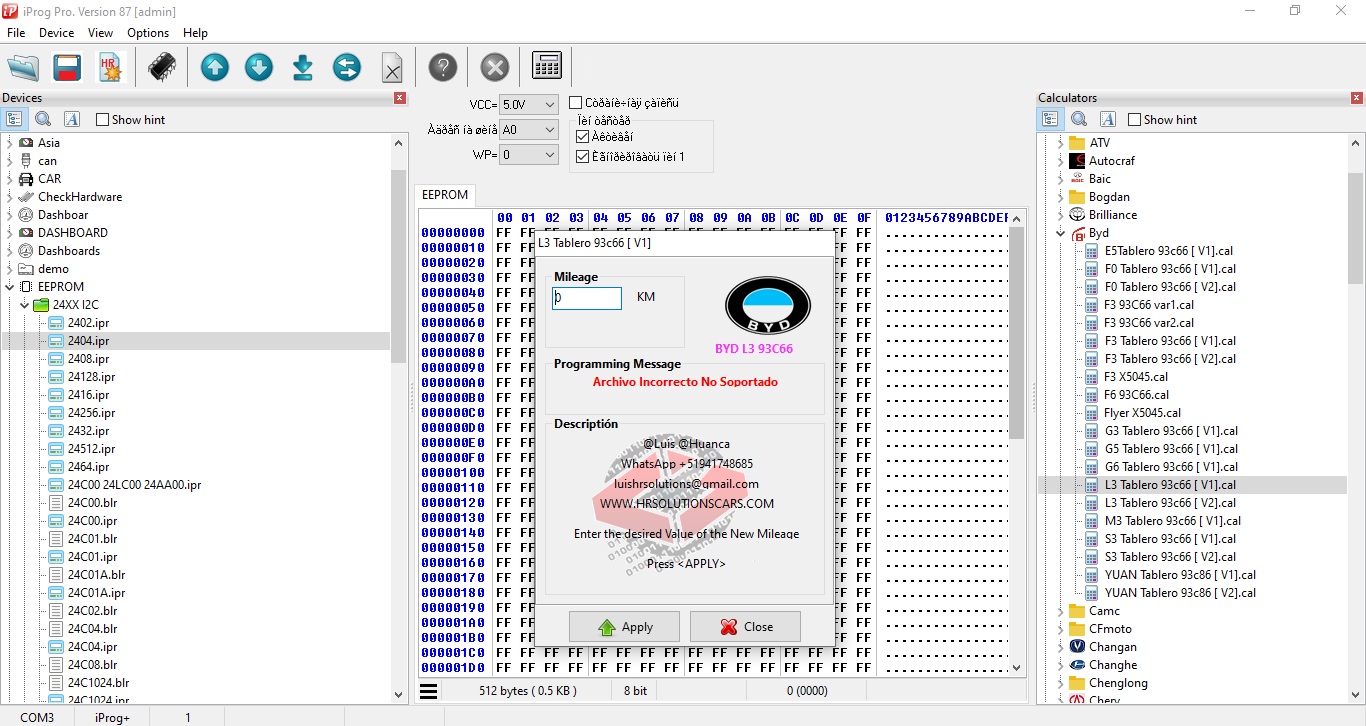Click the grey stop X toolbar icon
Image resolution: width=1366 pixels, height=726 pixels.
495,67
